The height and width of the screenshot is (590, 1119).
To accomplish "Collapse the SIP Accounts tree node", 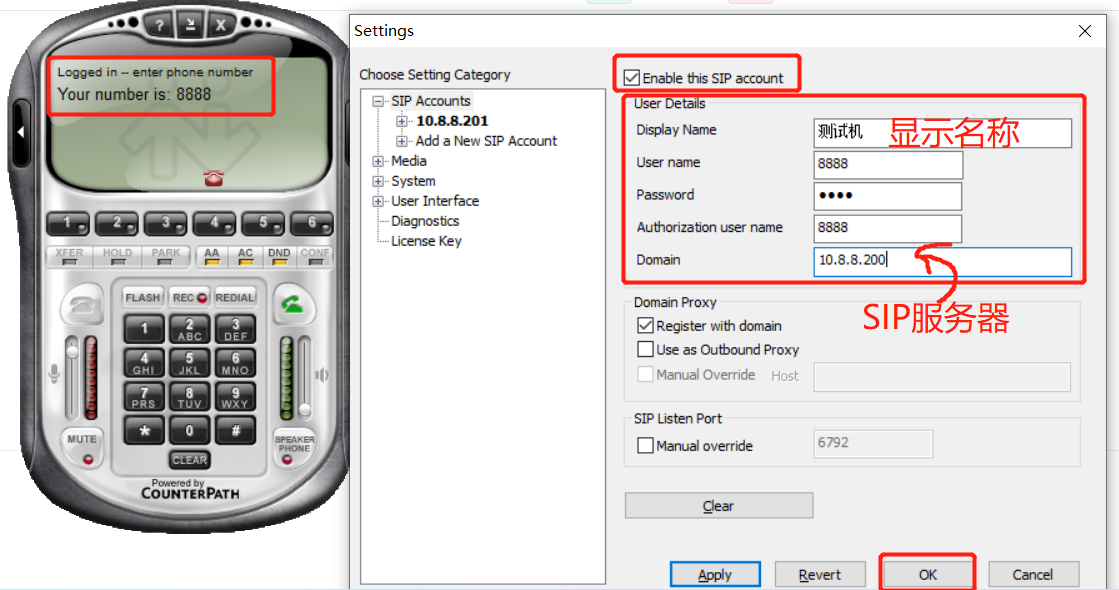I will [x=378, y=101].
